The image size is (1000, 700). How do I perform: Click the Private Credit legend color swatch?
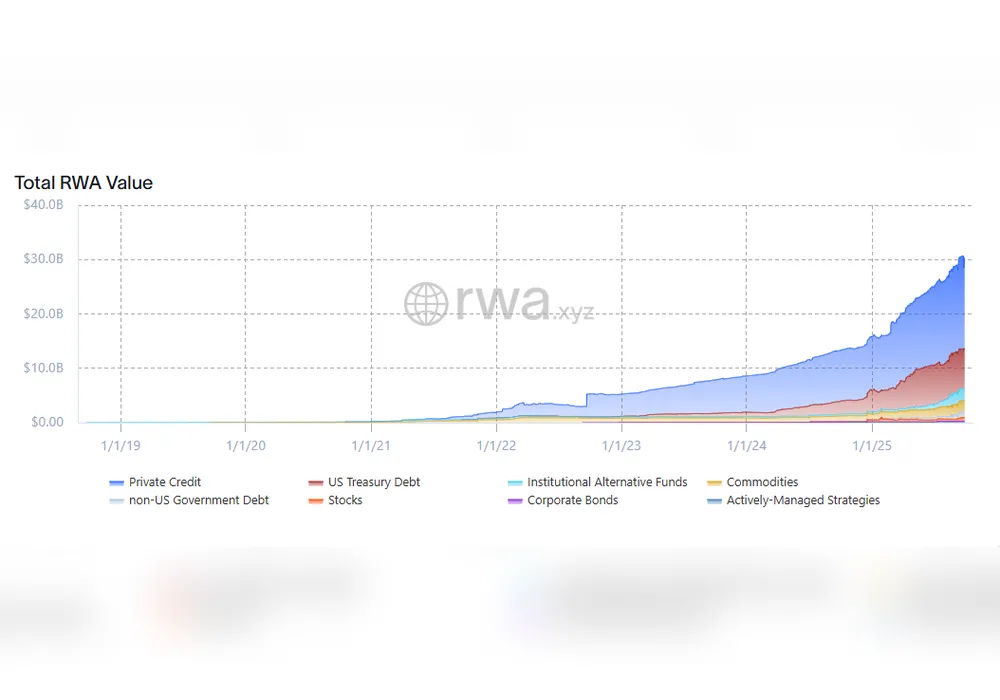[116, 483]
